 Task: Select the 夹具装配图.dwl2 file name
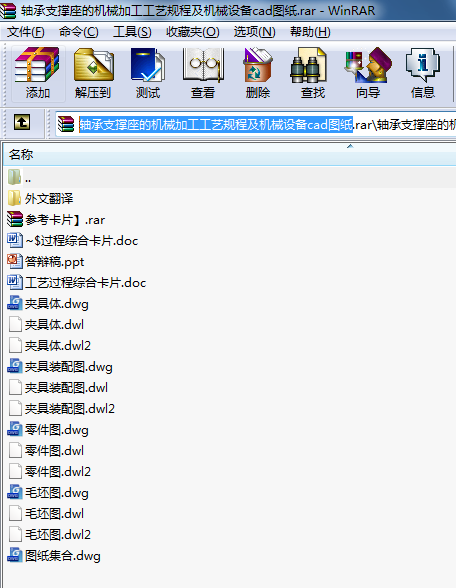click(70, 408)
